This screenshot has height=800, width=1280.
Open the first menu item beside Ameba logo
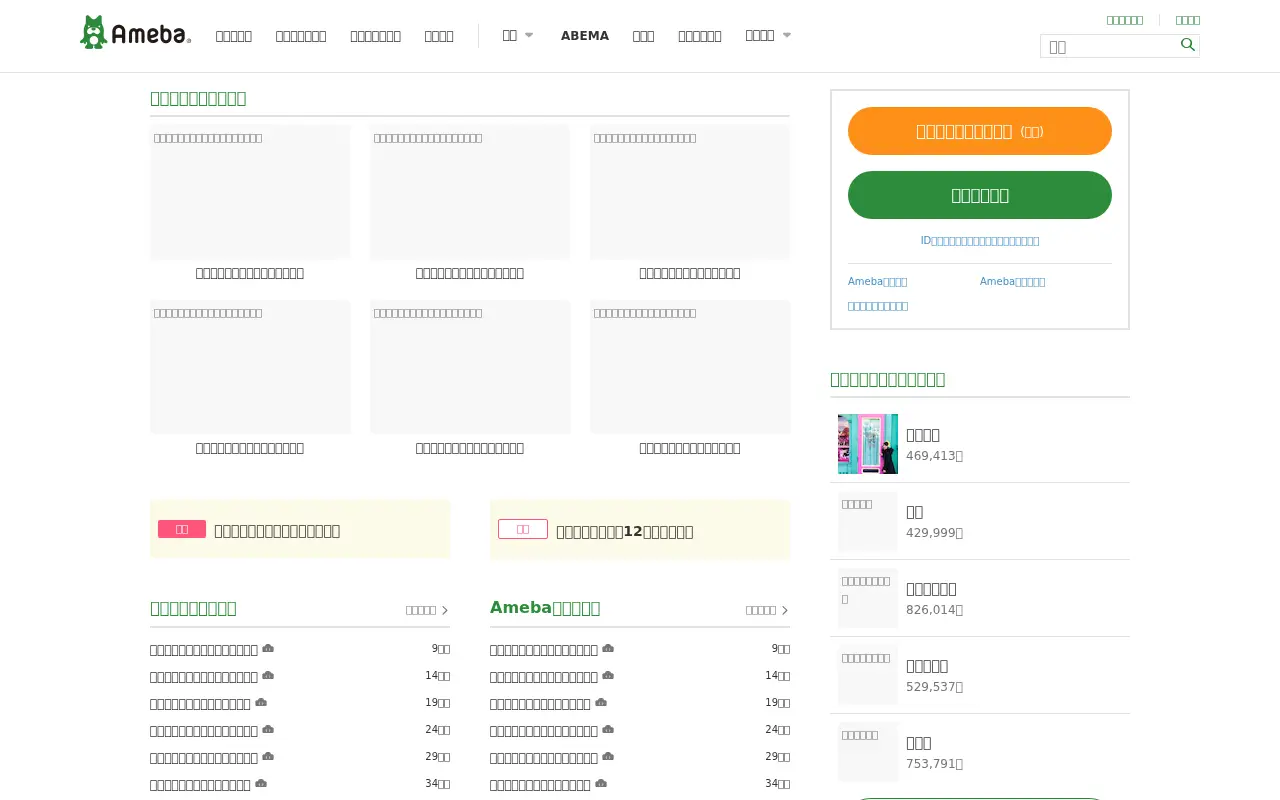pos(234,36)
